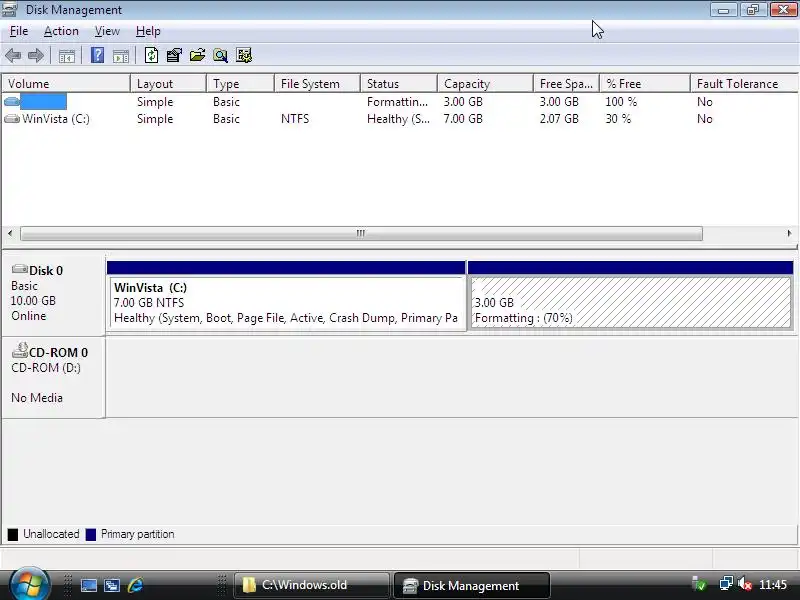Click the Disk Management taskbar button
This screenshot has height=600, width=800.
point(471,585)
